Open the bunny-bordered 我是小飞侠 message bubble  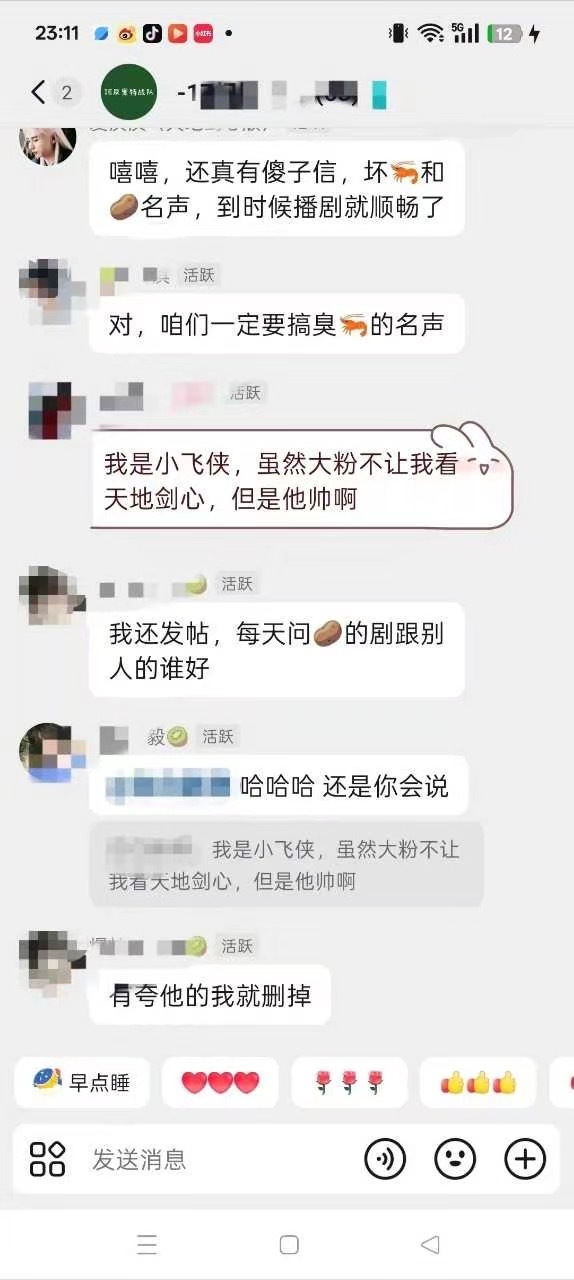[x=301, y=478]
